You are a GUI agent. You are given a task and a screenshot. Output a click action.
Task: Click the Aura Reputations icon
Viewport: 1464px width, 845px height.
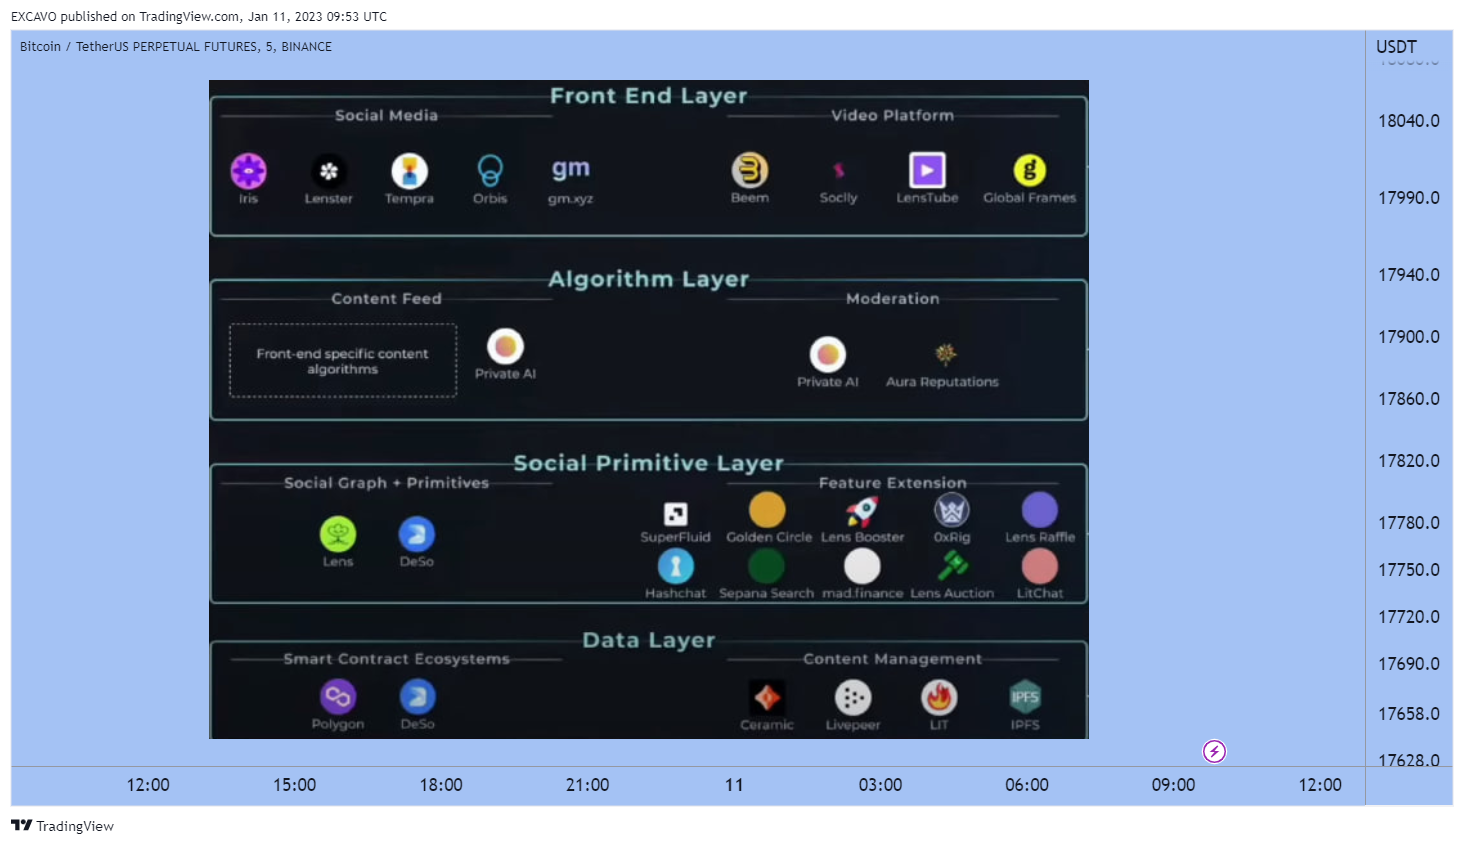point(945,354)
